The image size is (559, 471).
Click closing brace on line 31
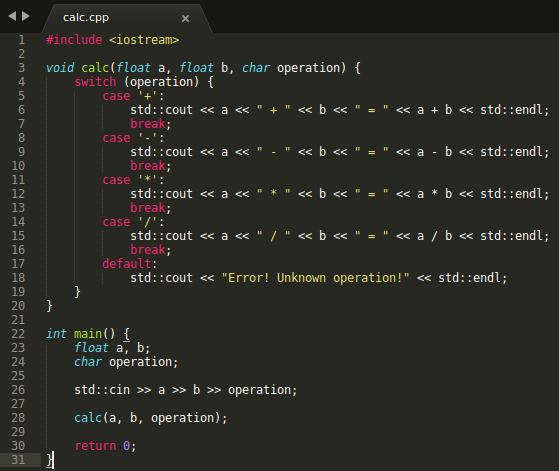click(50, 460)
